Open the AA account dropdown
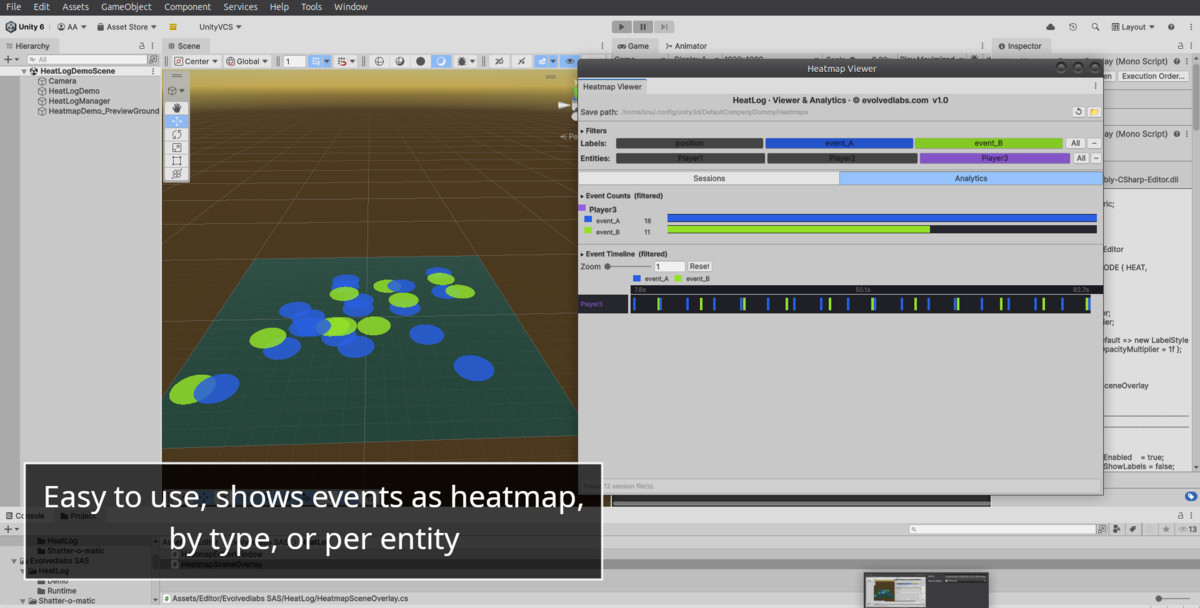Image resolution: width=1200 pixels, height=608 pixels. tap(72, 27)
